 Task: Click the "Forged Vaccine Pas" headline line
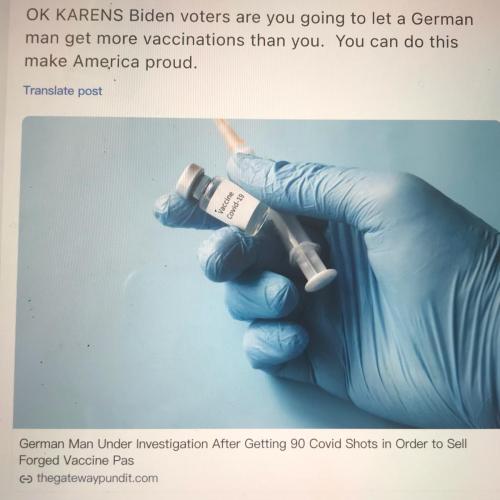click(77, 460)
